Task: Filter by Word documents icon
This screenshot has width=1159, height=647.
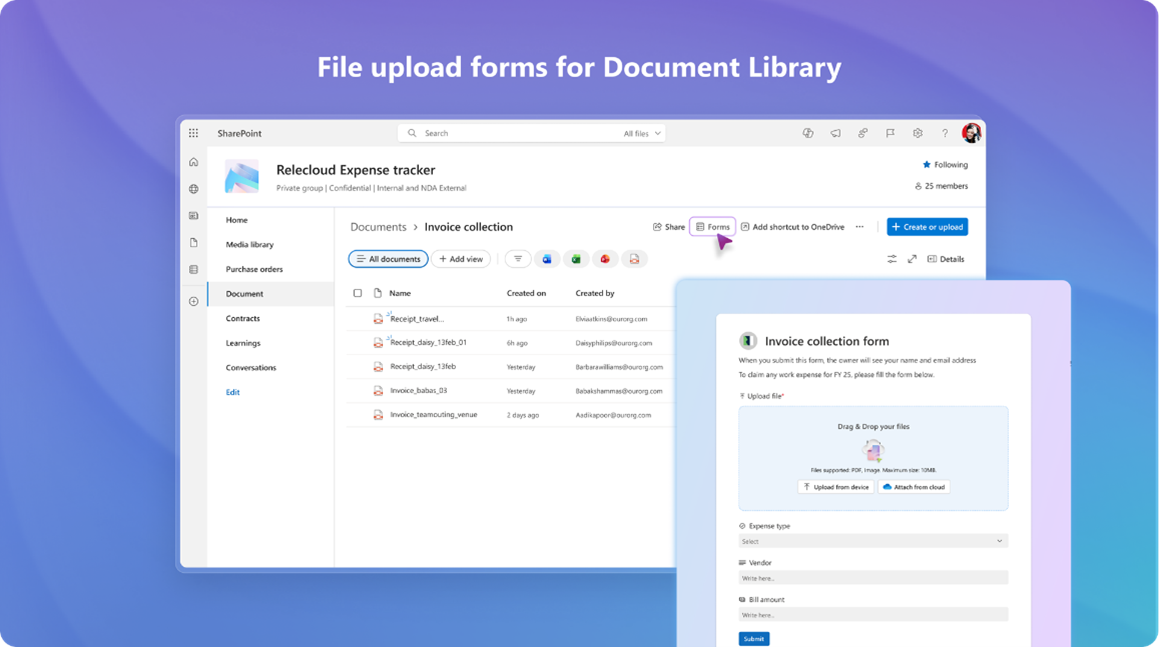Action: pyautogui.click(x=547, y=259)
